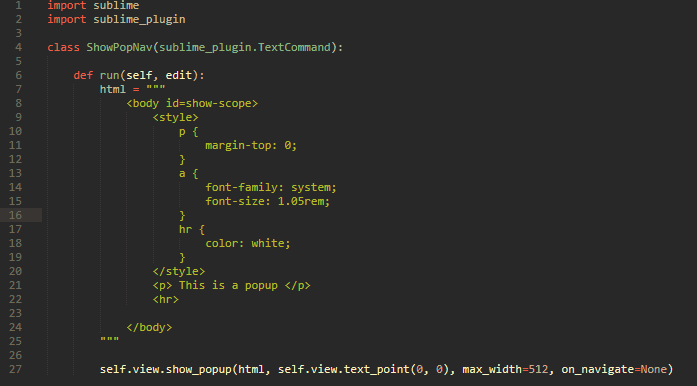The height and width of the screenshot is (386, 697).
Task: Click 'None' in on_navigate argument
Action: [x=653, y=369]
